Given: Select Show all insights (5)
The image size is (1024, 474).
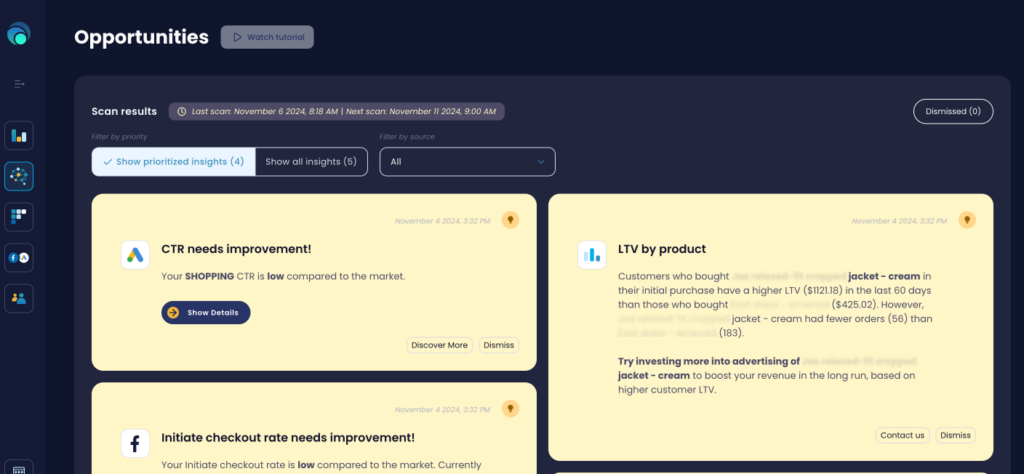Looking at the screenshot, I should pyautogui.click(x=312, y=162).
